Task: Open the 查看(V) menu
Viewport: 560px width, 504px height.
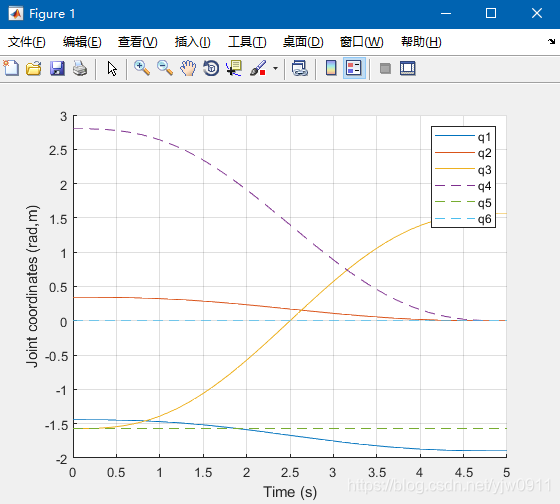Action: [x=138, y=42]
